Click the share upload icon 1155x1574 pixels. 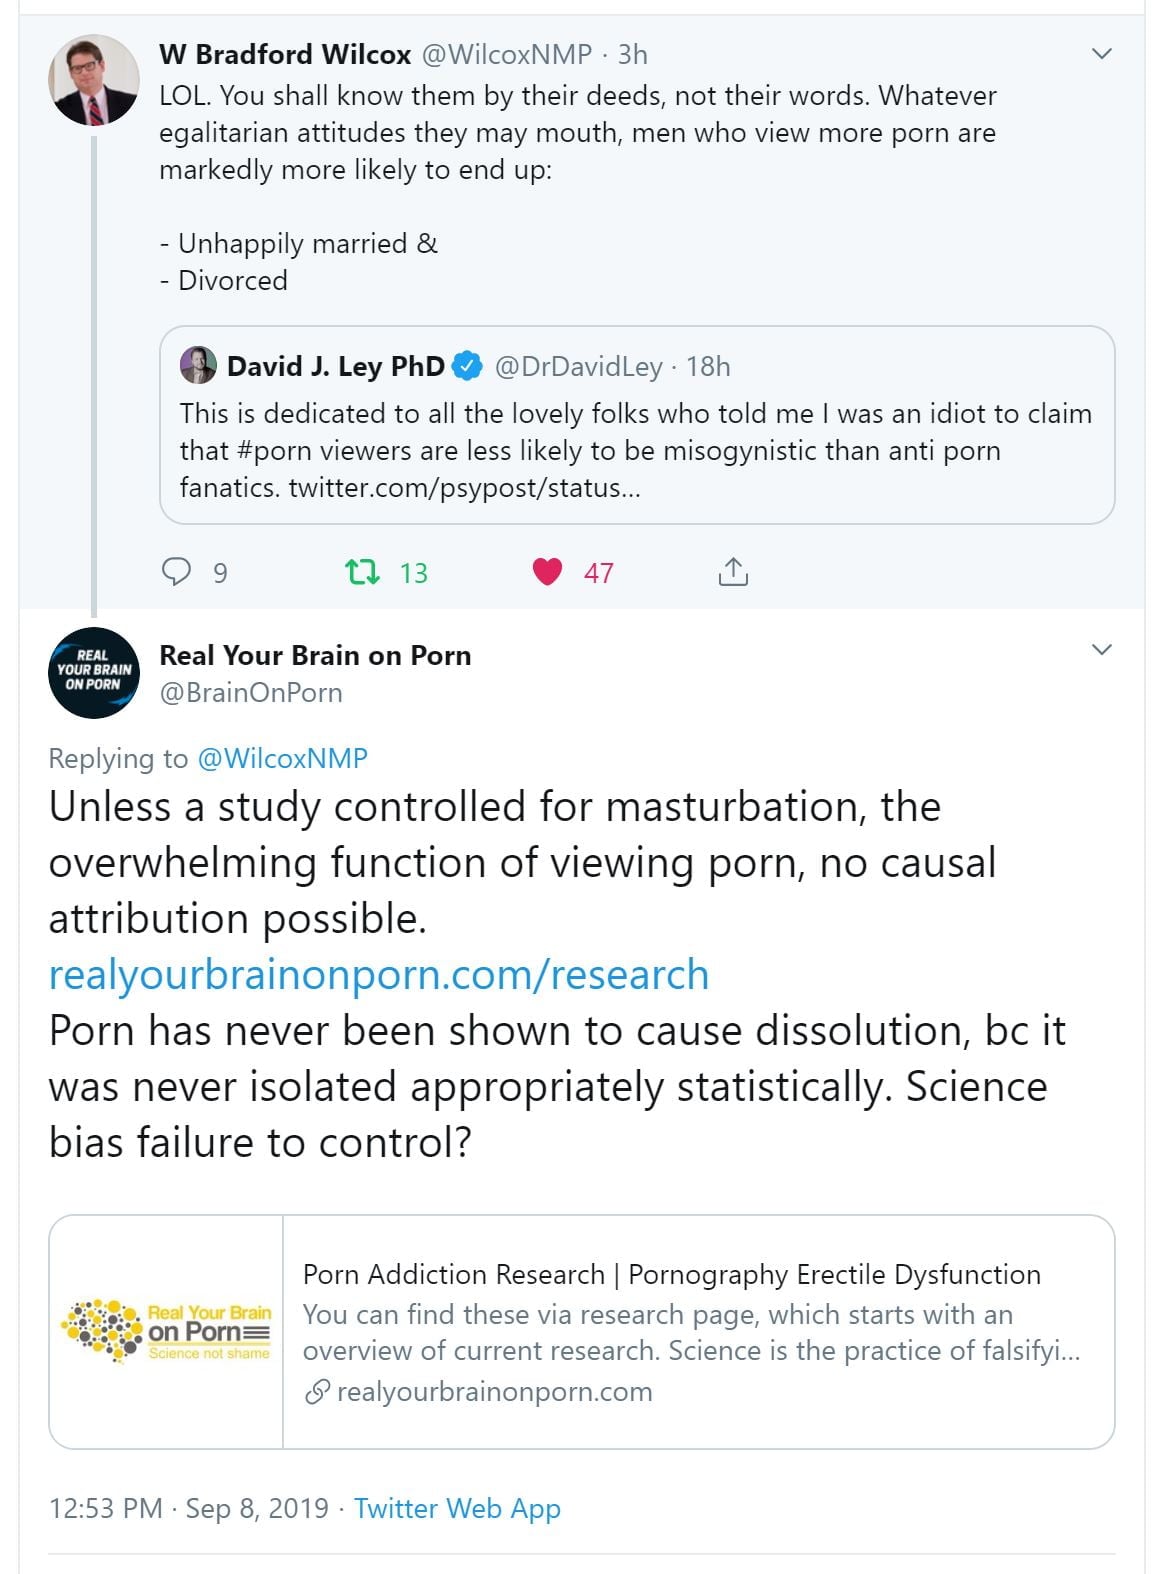point(733,572)
